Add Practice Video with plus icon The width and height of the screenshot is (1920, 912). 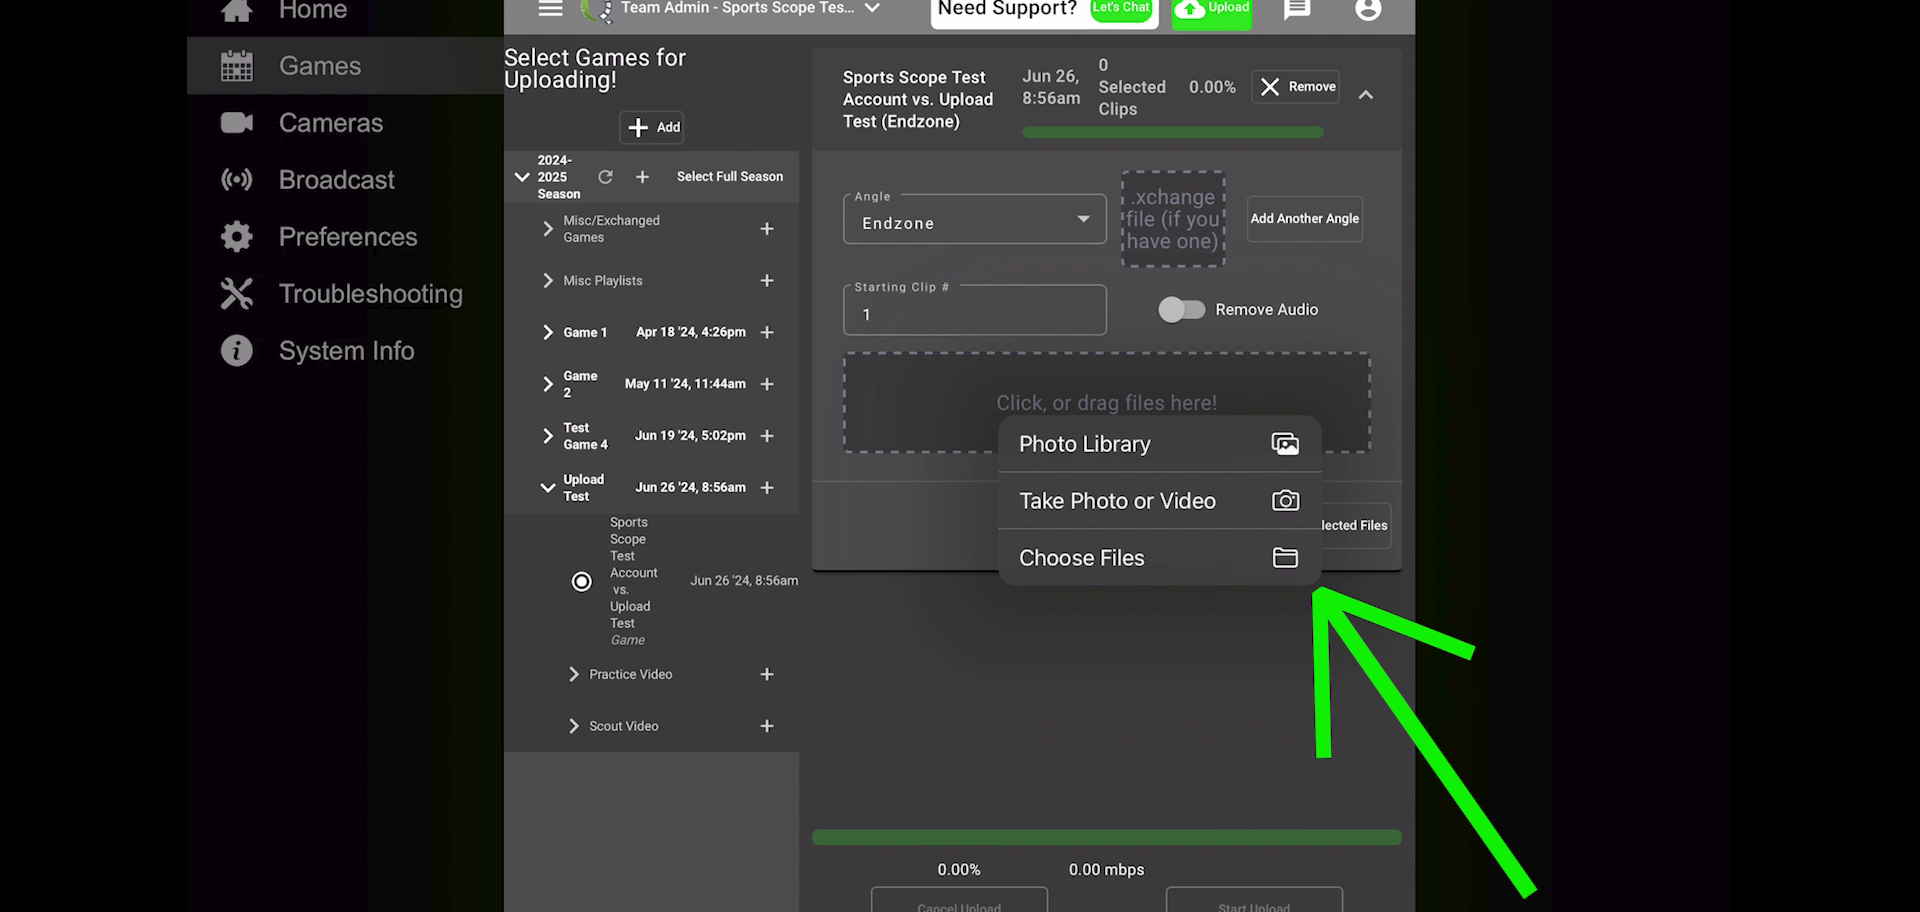(x=767, y=675)
